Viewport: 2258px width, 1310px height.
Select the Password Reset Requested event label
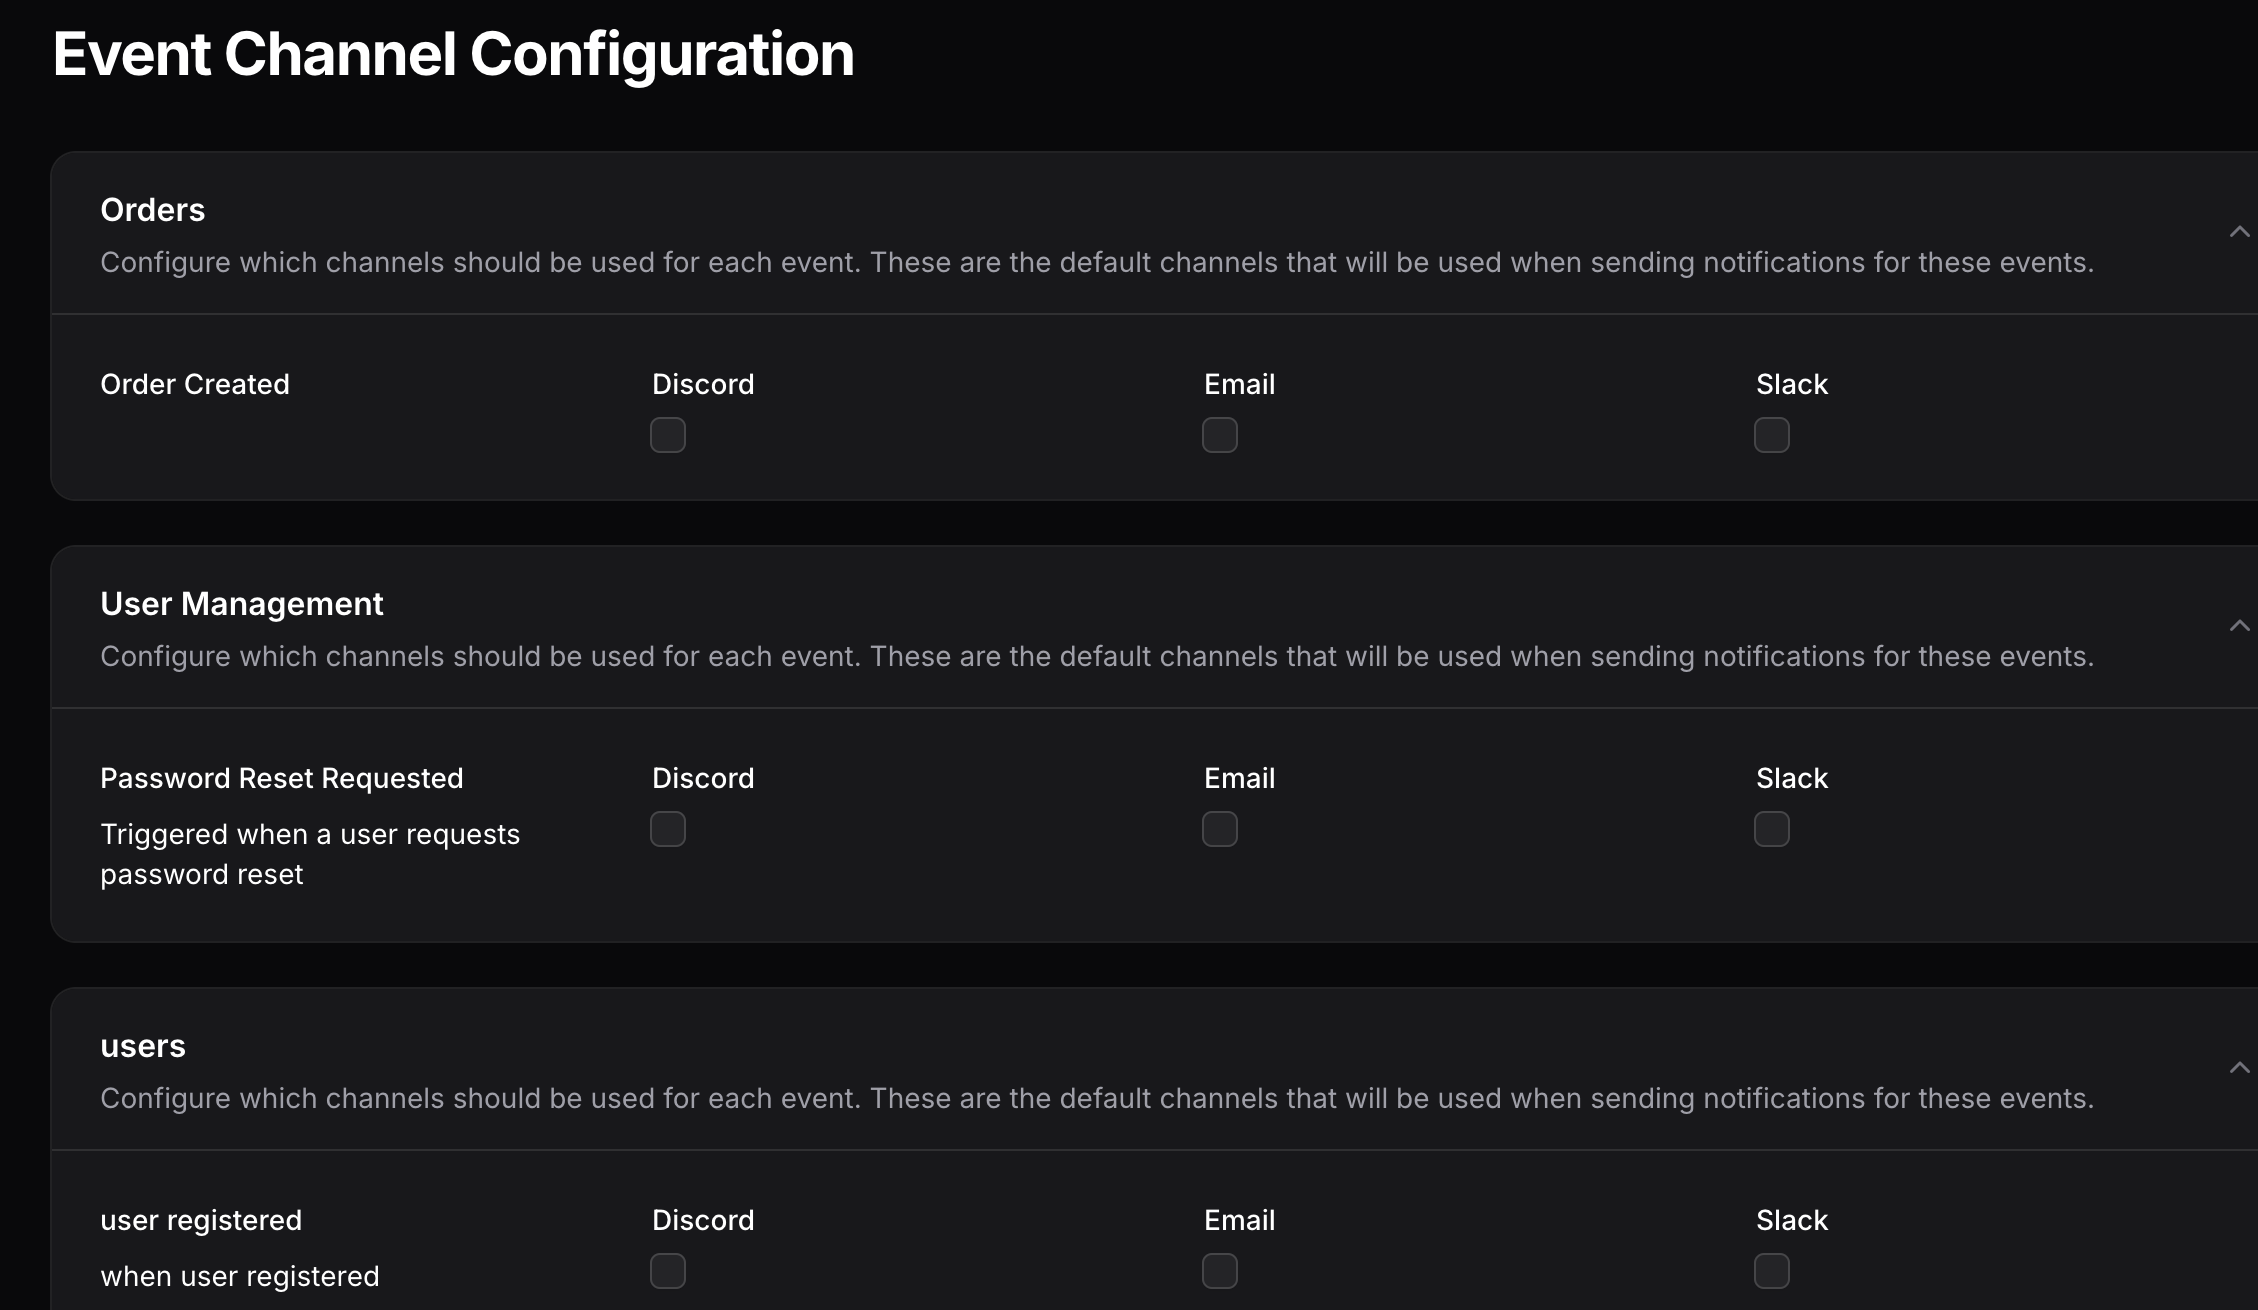(x=282, y=778)
